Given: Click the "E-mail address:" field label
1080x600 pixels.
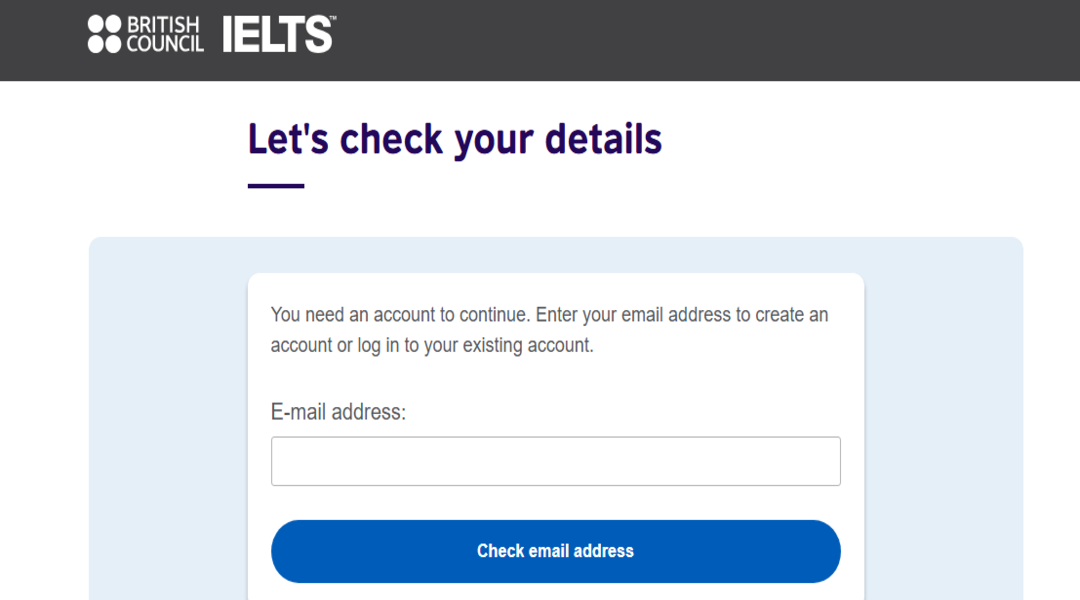Looking at the screenshot, I should 338,412.
